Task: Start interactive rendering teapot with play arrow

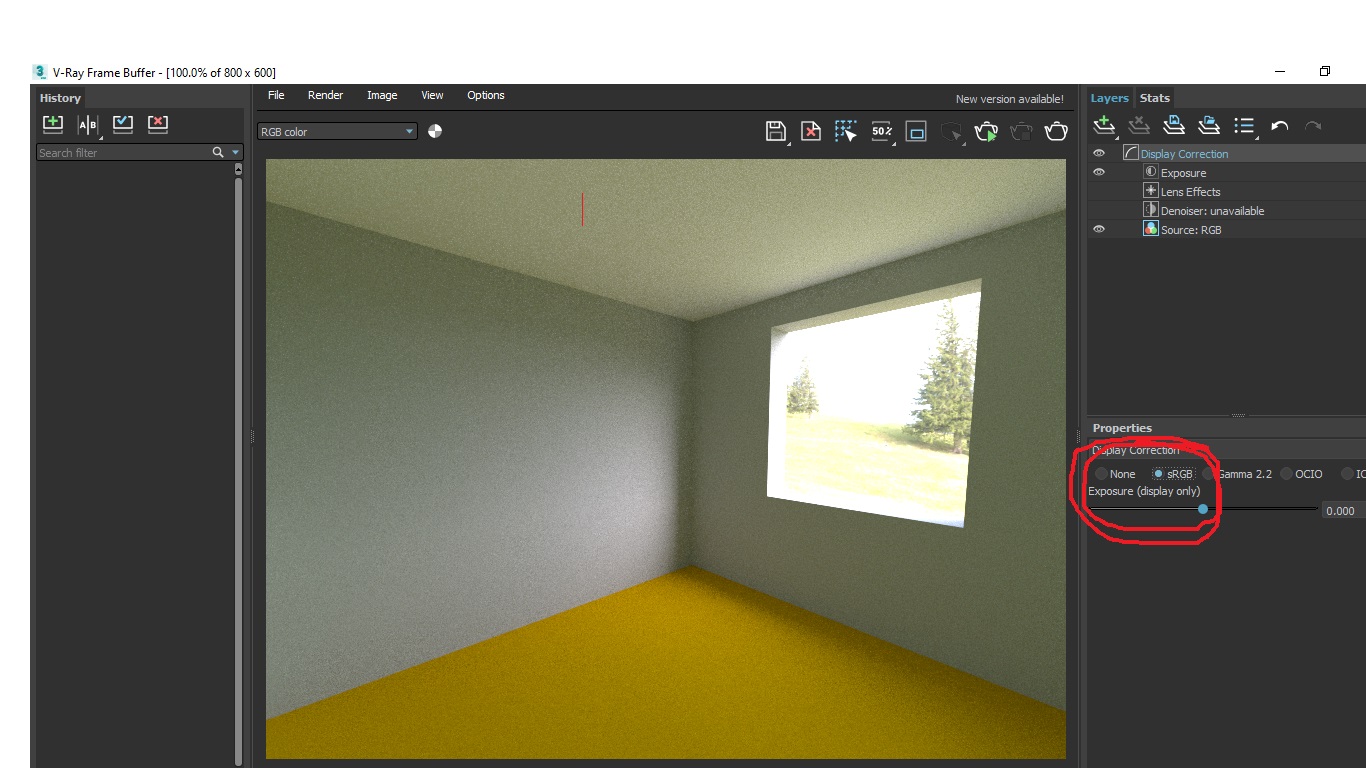Action: (986, 131)
